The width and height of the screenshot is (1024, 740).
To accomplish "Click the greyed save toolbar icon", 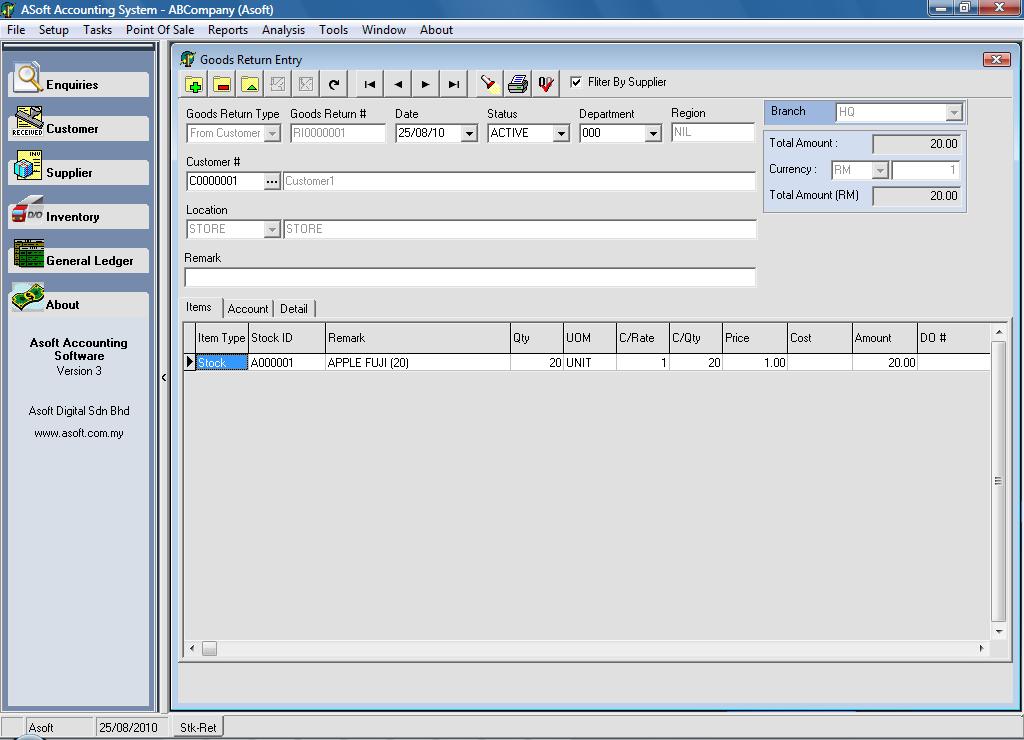I will (x=278, y=84).
